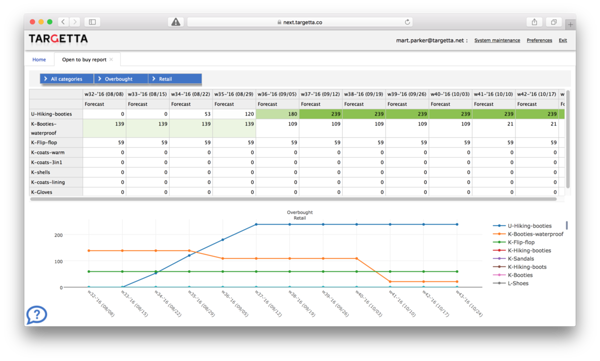
Task: Switch to the Home tab
Action: point(39,59)
